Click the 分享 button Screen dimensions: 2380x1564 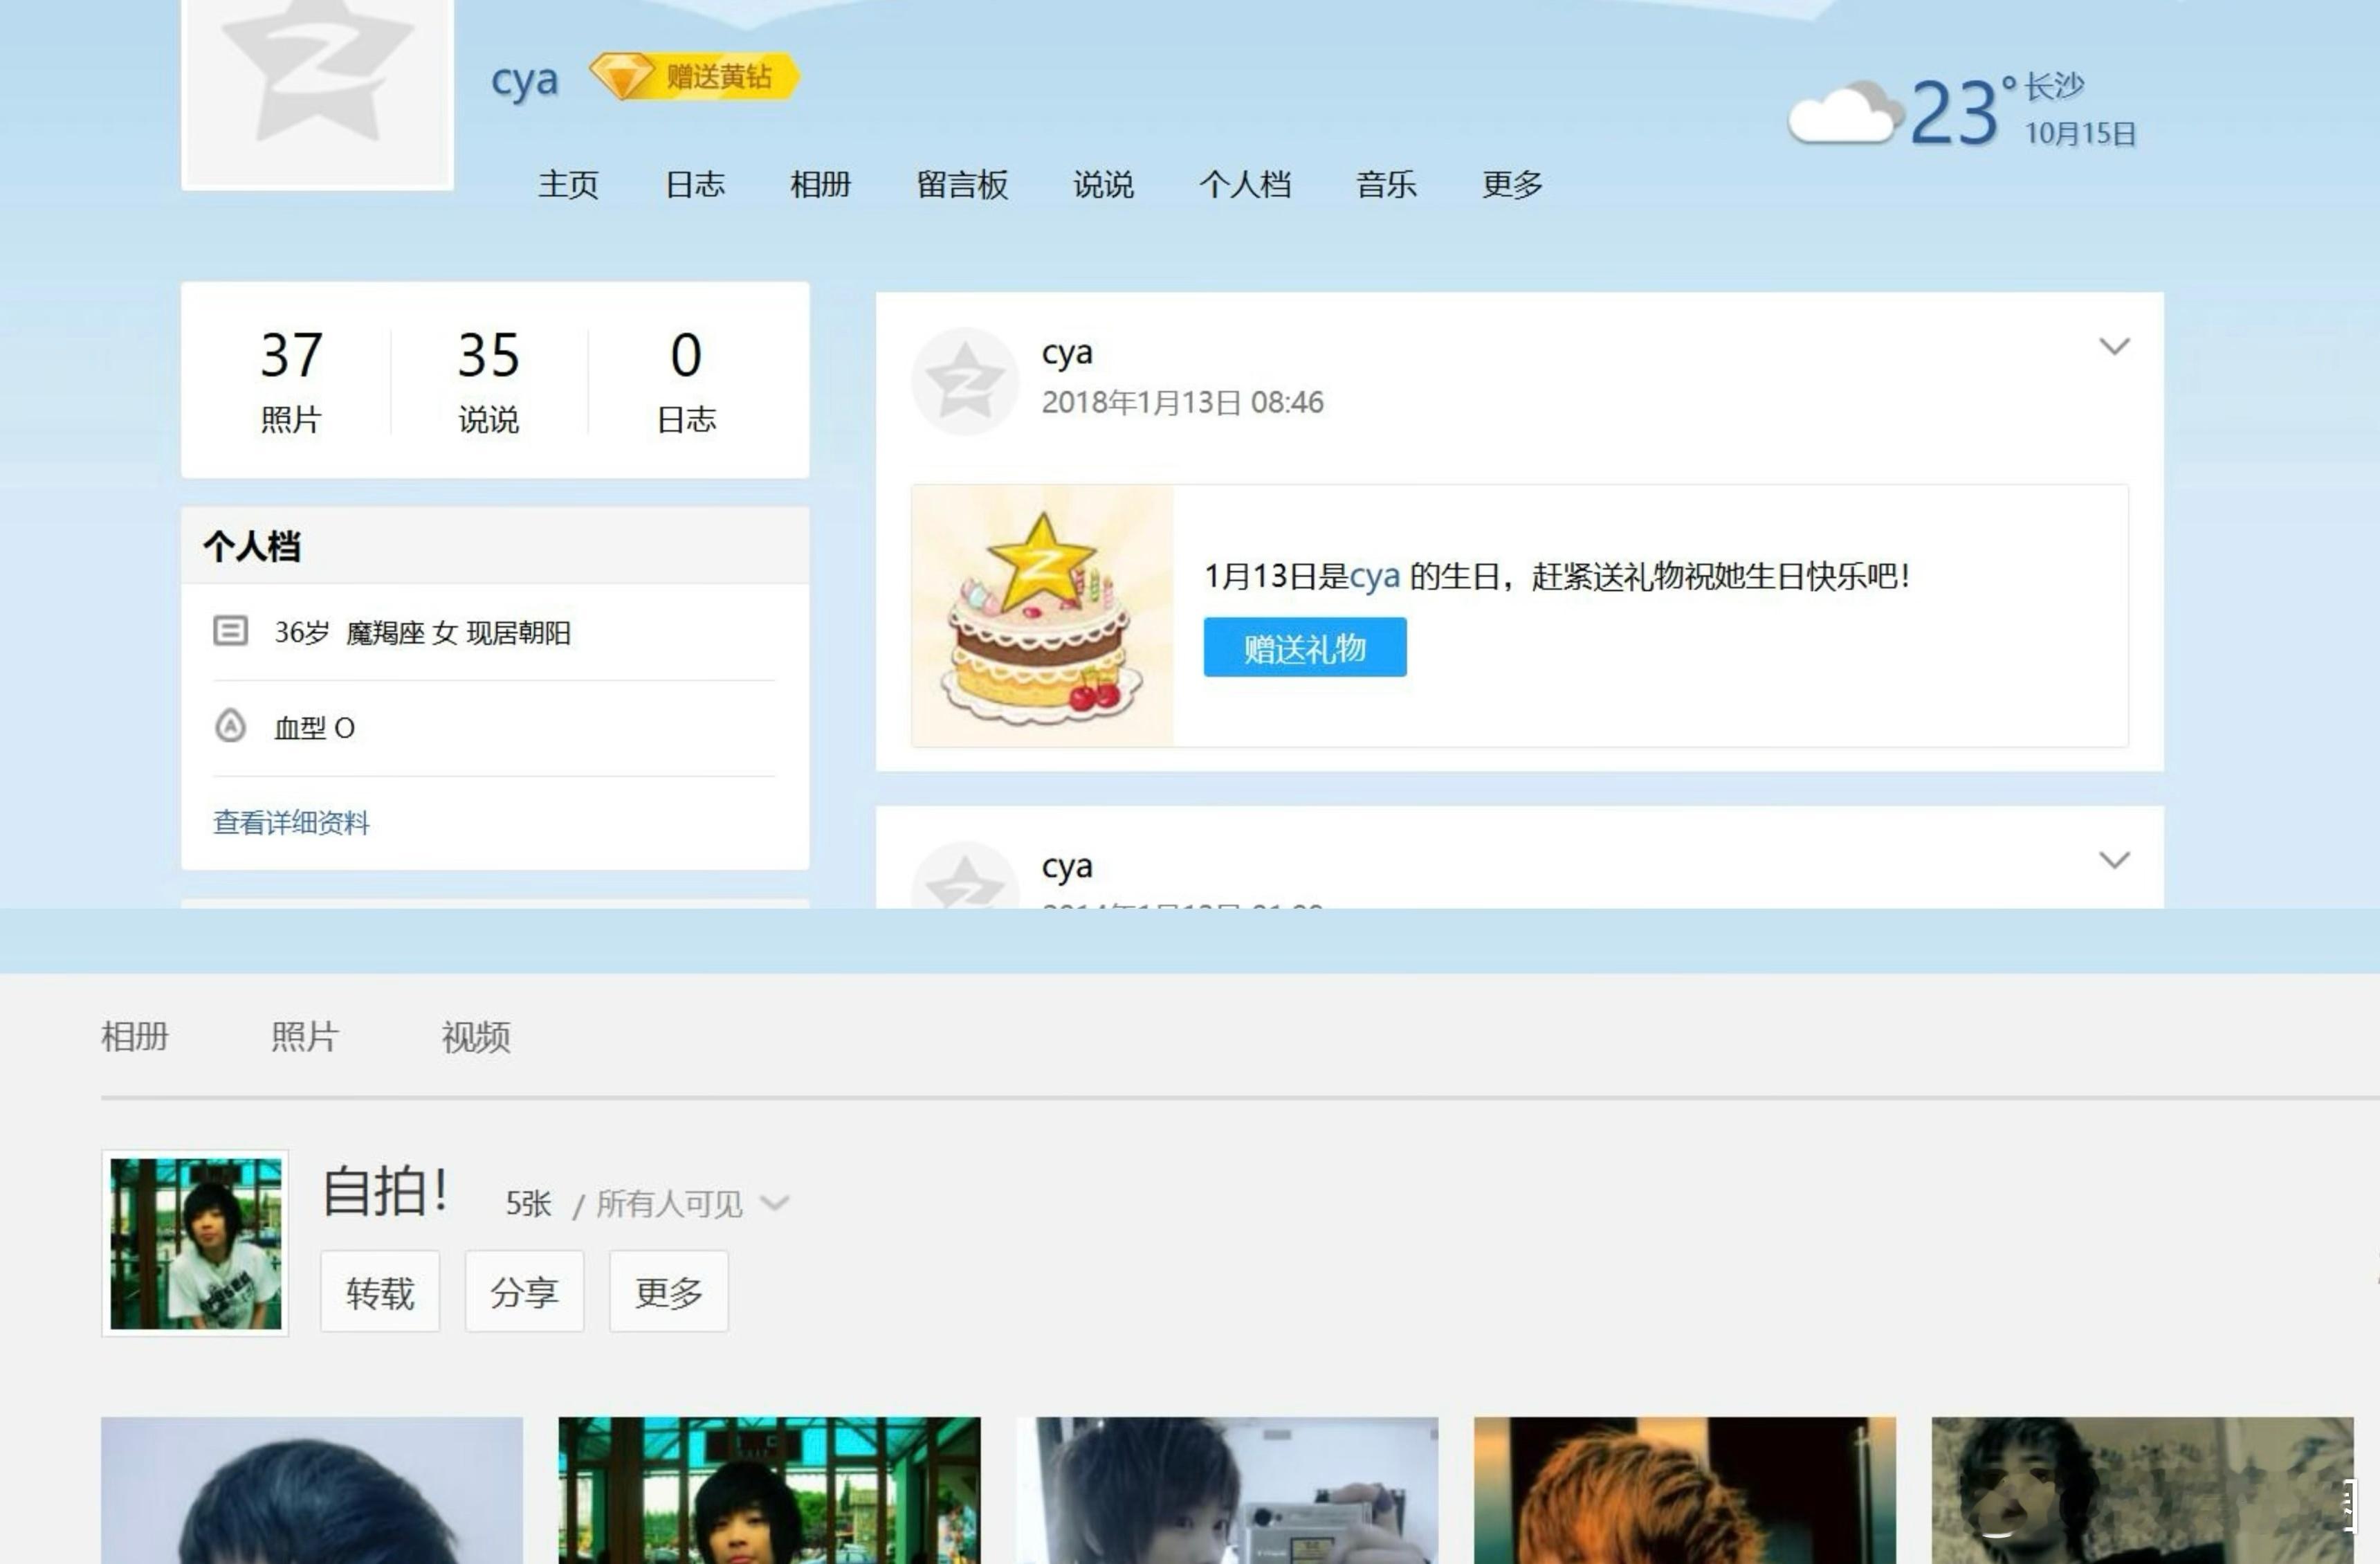(x=524, y=1292)
